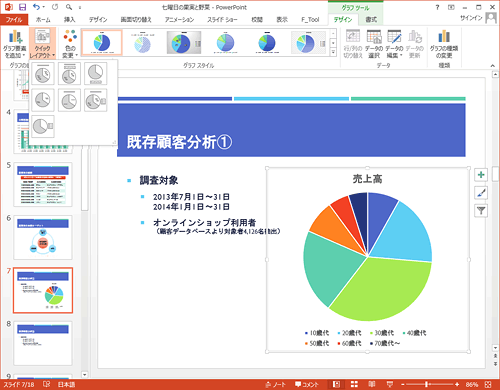This screenshot has height=390, width=500.
Task: Open the Chart Styles paintbrush button
Action: pos(481,193)
